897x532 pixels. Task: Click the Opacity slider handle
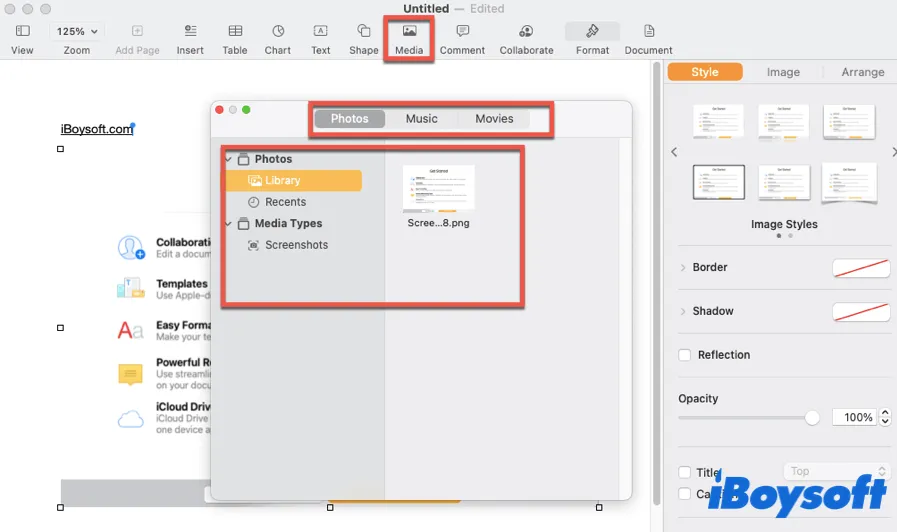pyautogui.click(x=812, y=417)
